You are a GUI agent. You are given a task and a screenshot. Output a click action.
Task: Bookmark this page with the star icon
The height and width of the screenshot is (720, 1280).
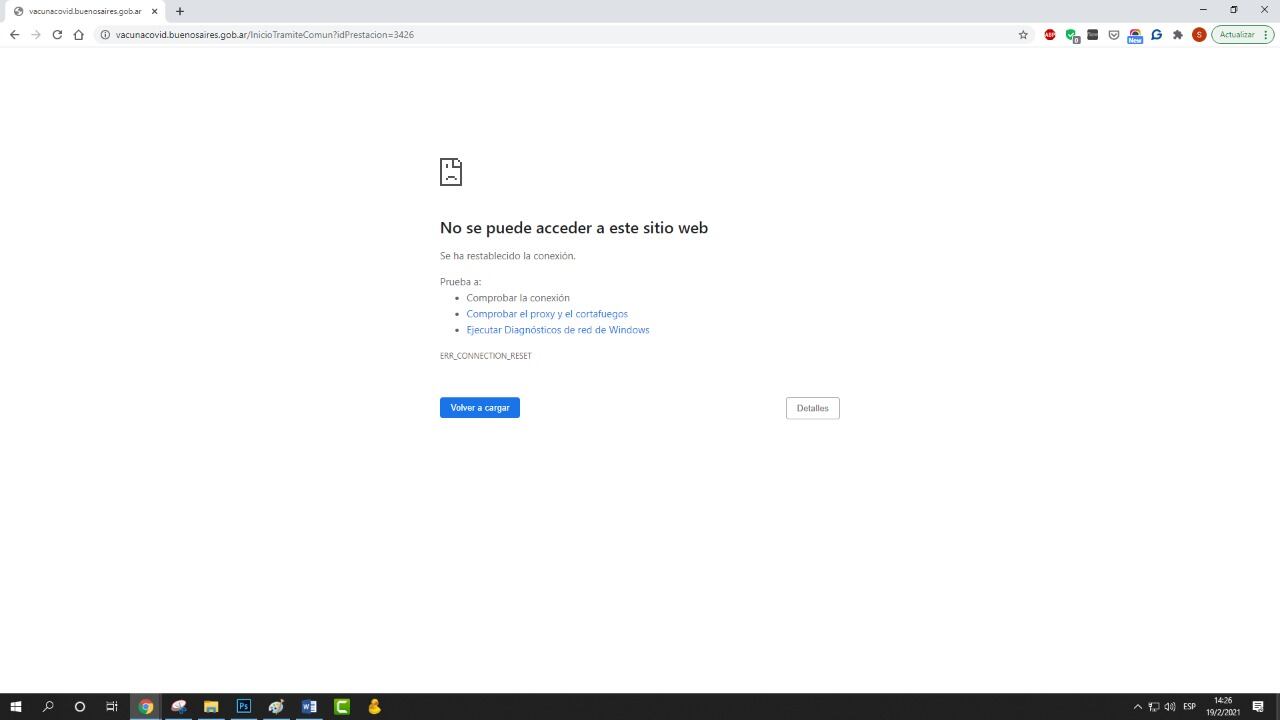click(x=1023, y=35)
